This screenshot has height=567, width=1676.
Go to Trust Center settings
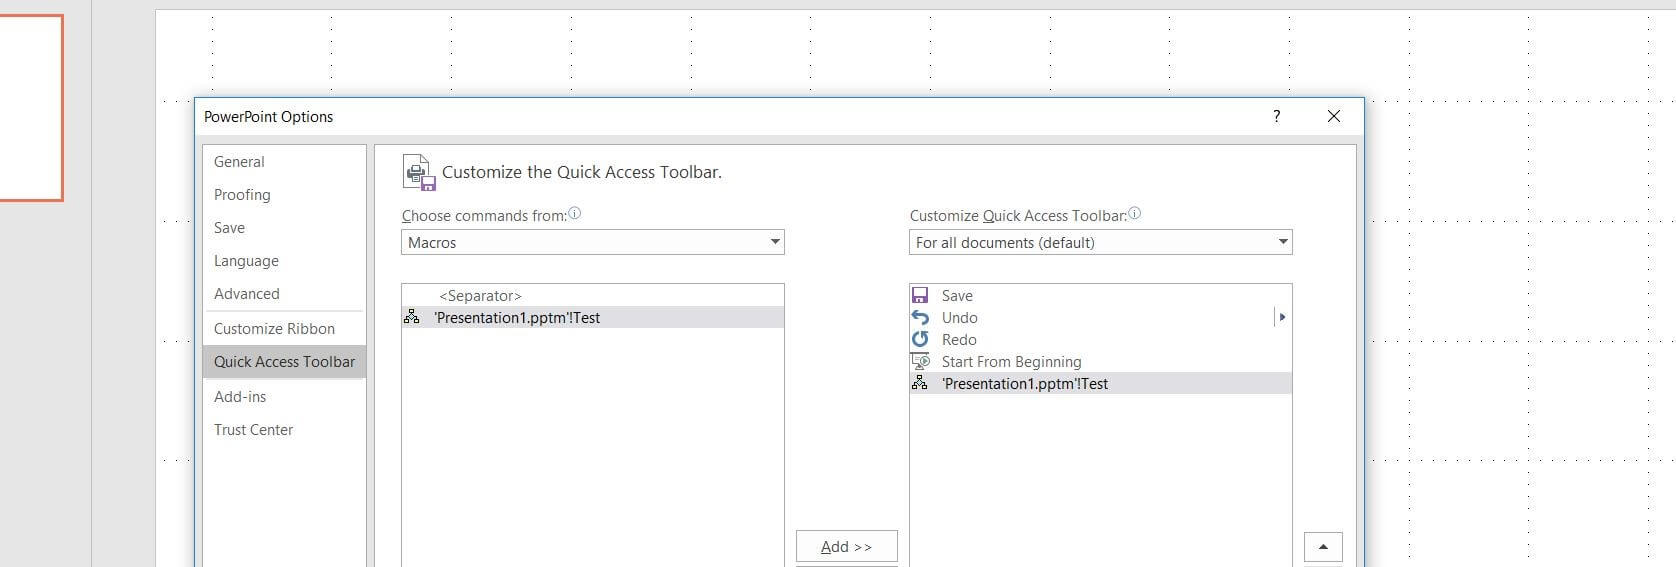click(x=253, y=430)
